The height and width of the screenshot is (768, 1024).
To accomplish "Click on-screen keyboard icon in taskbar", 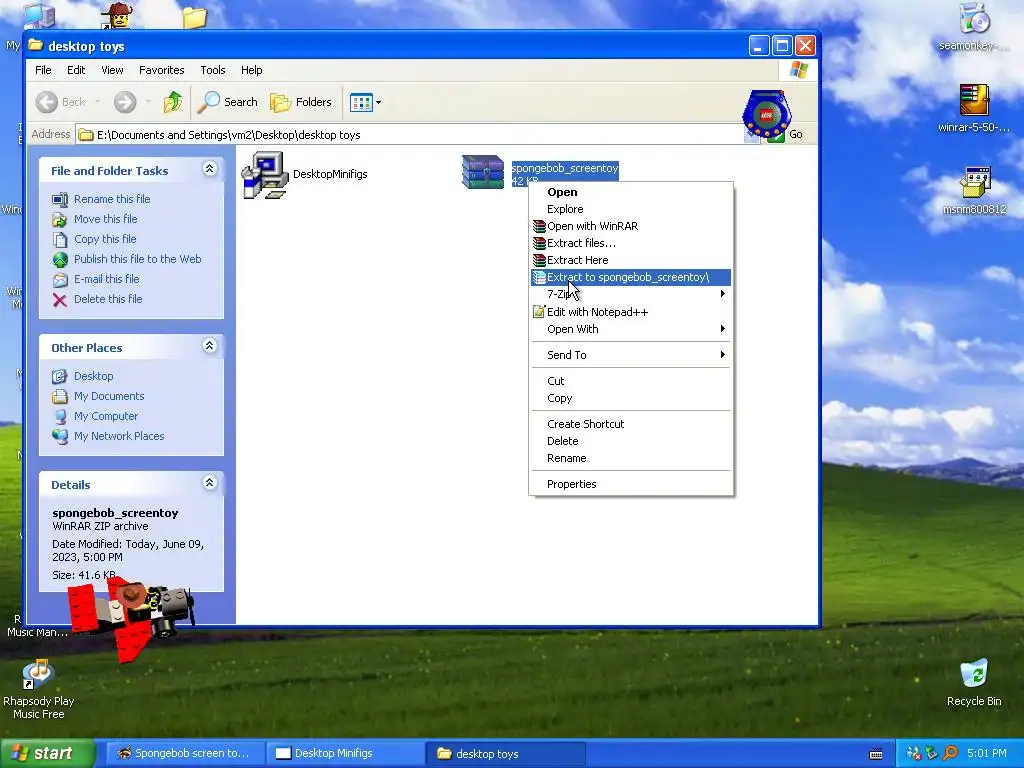I will tap(876, 754).
